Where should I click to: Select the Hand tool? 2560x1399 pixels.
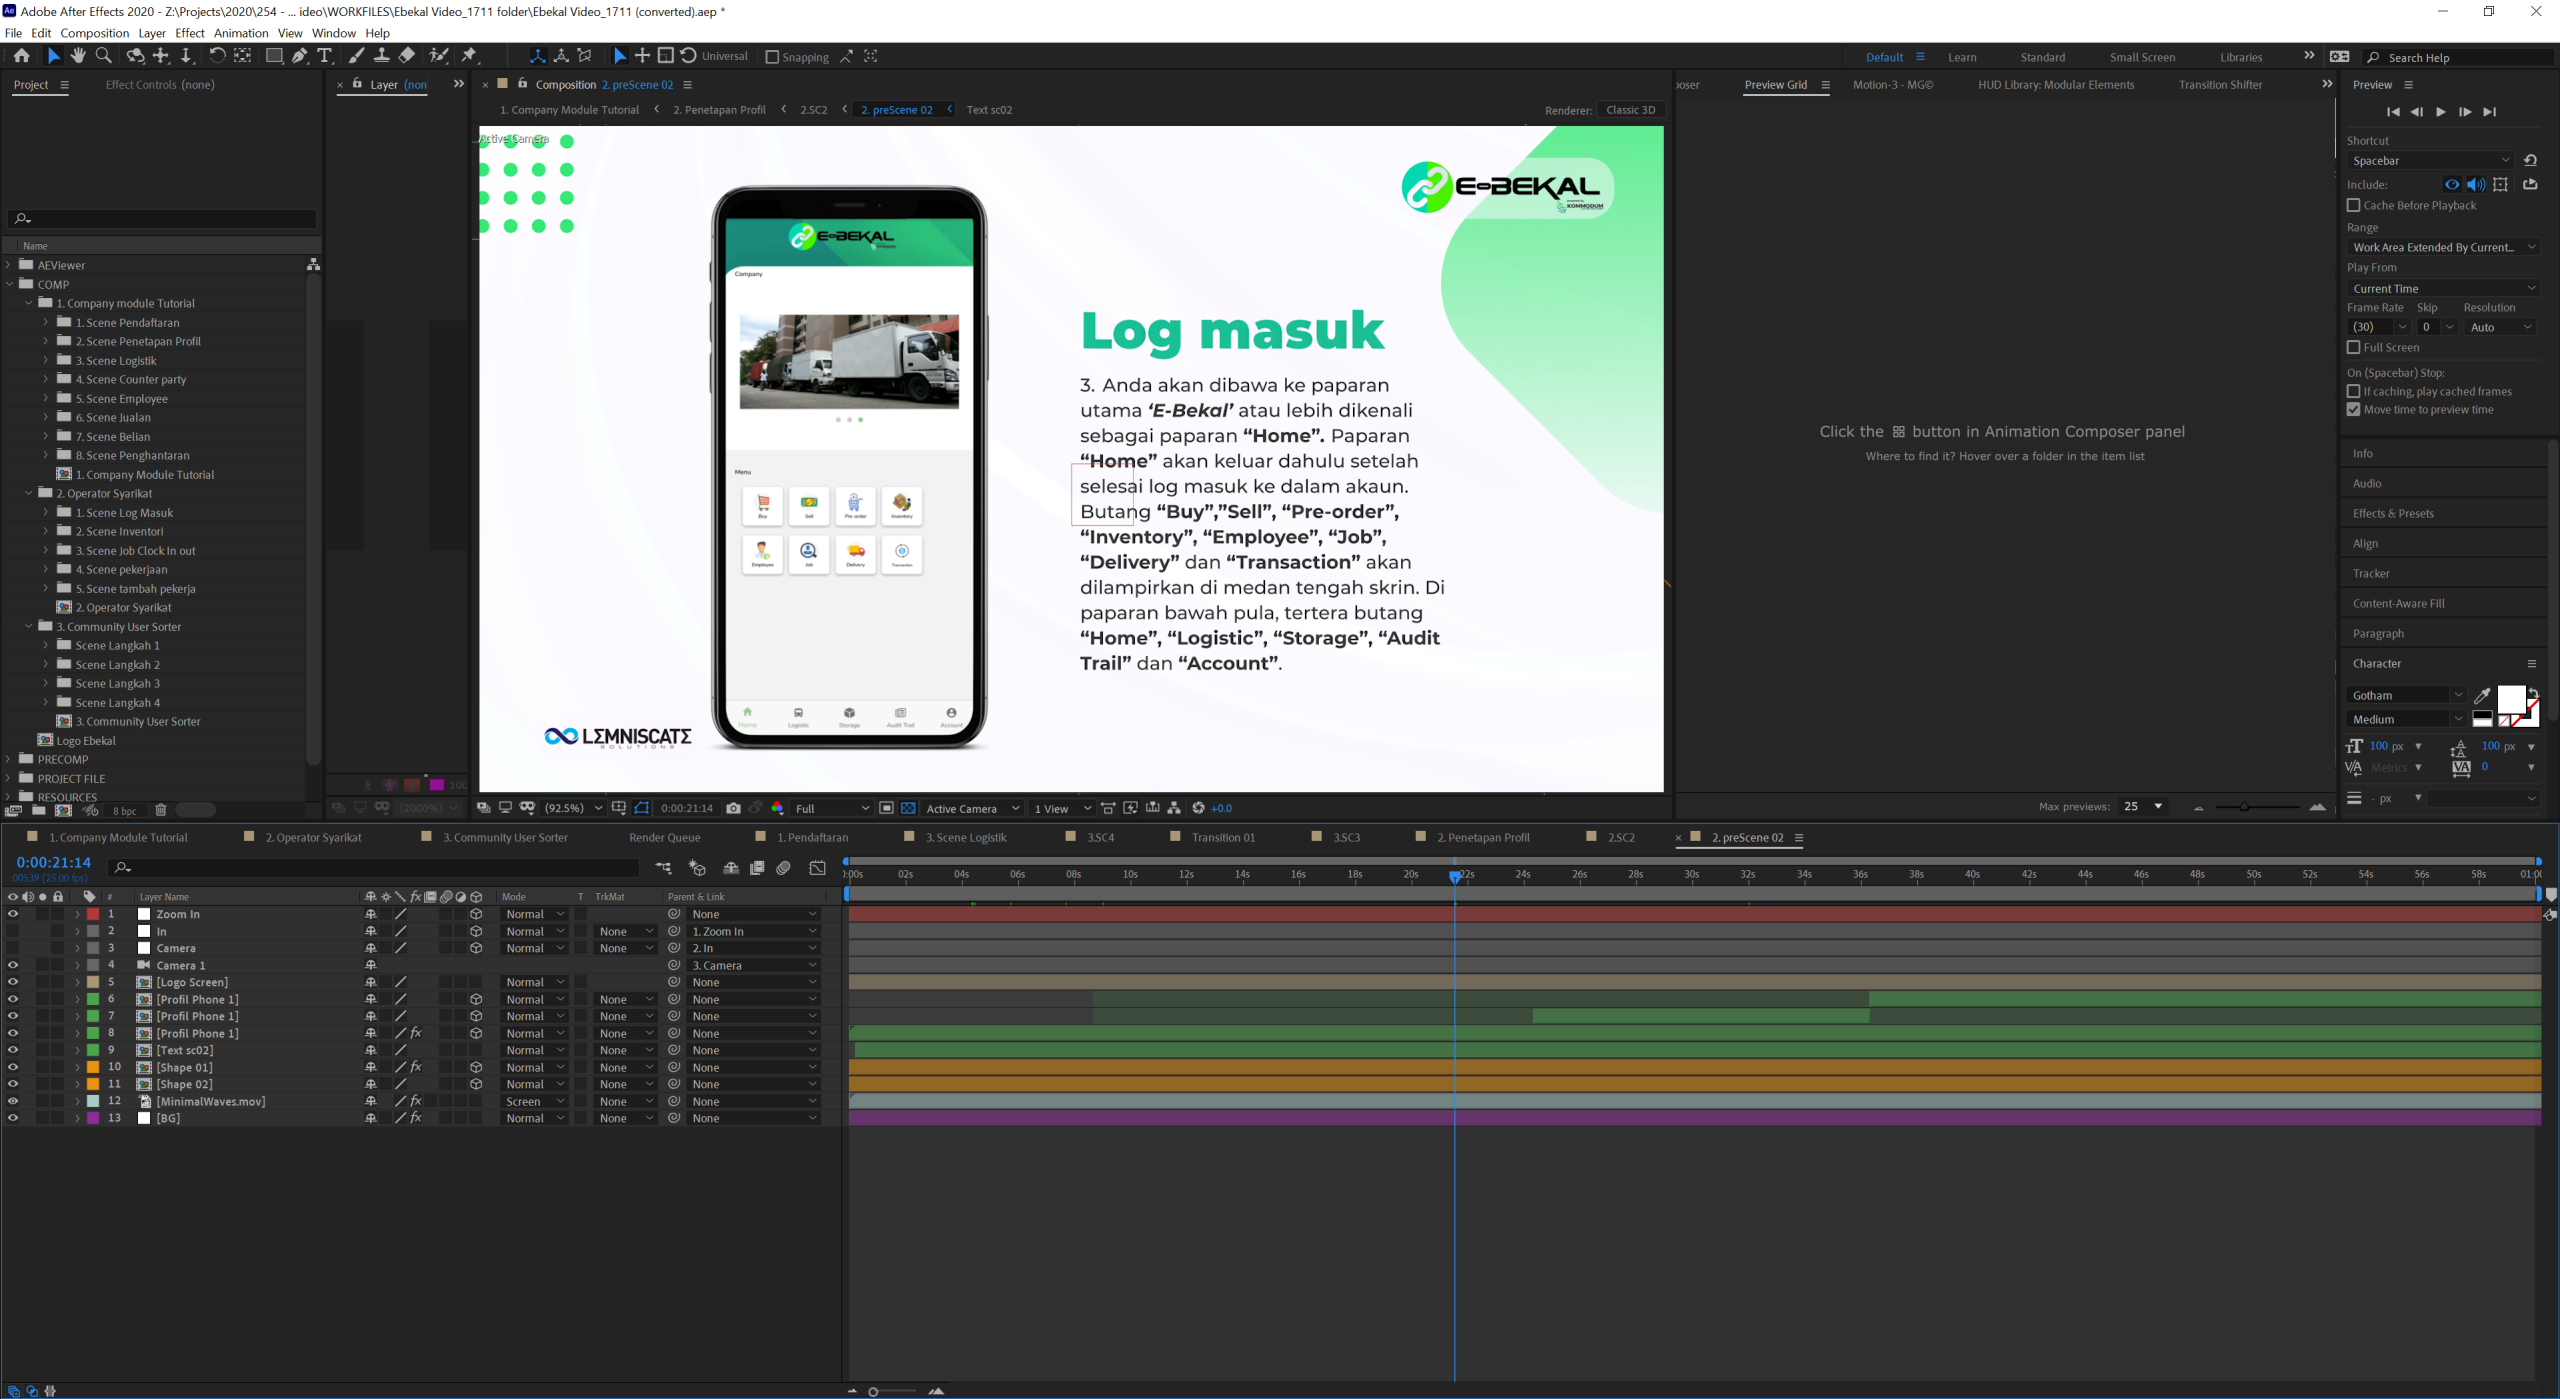tap(78, 56)
